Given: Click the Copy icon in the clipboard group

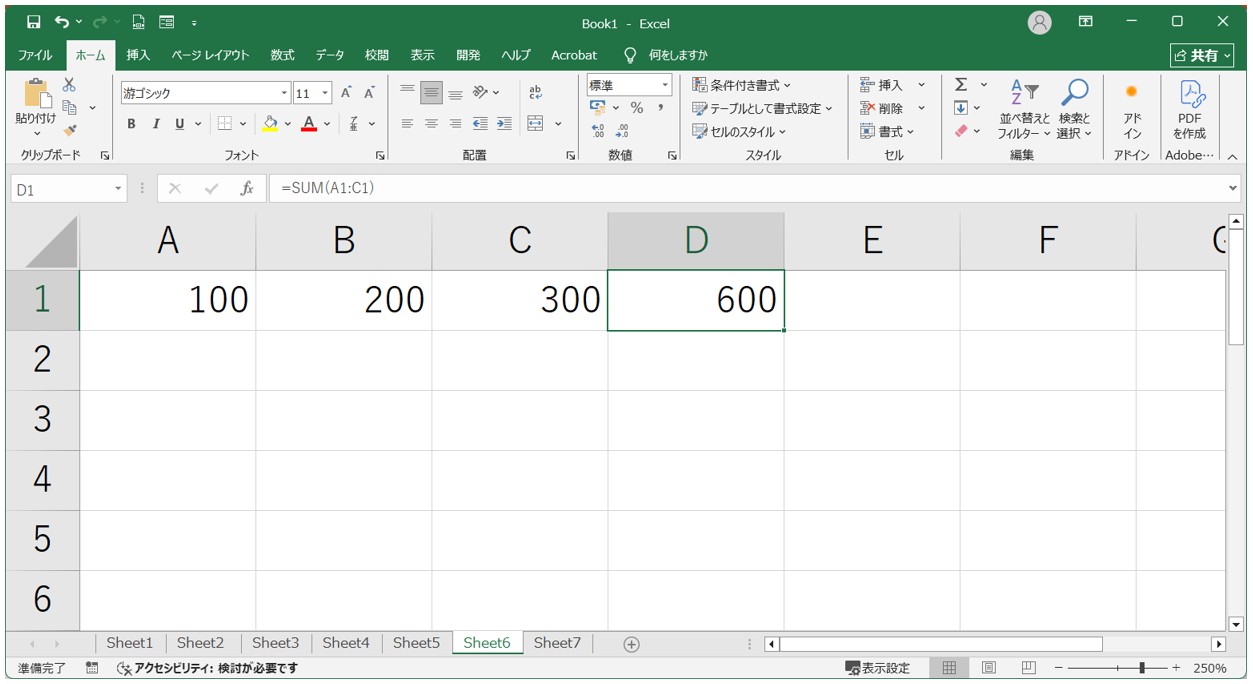Looking at the screenshot, I should click(70, 107).
